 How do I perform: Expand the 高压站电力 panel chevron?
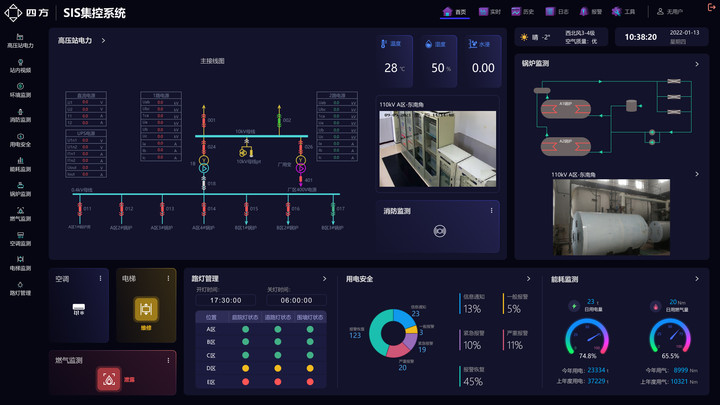(103, 41)
